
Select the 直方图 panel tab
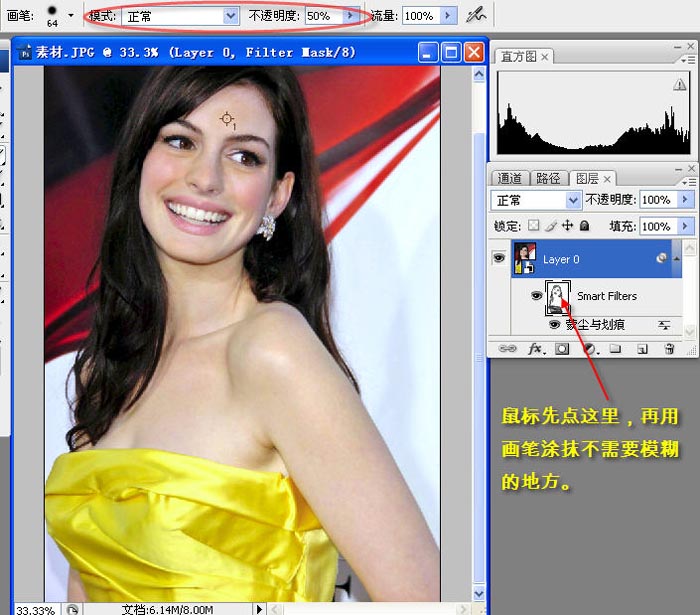tap(518, 57)
